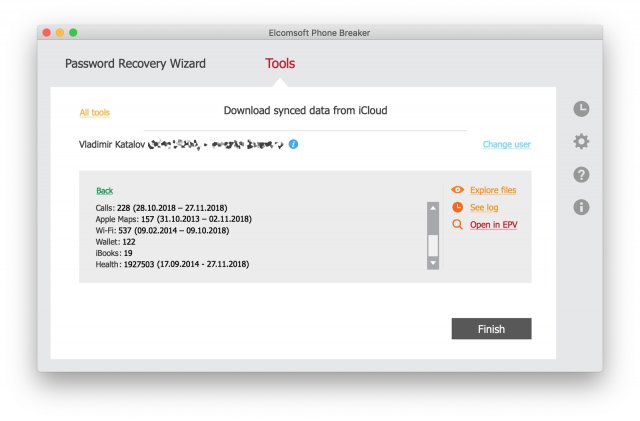
Task: Click the help question mark icon
Action: coord(581,175)
